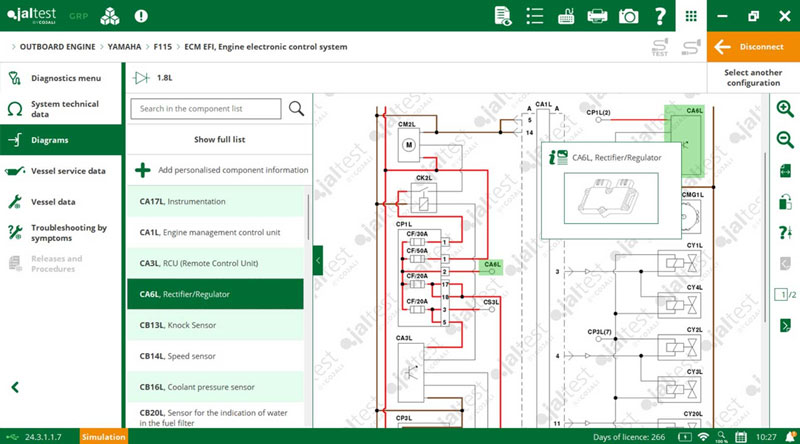
Task: Zoom in on the wiring diagram
Action: click(785, 109)
